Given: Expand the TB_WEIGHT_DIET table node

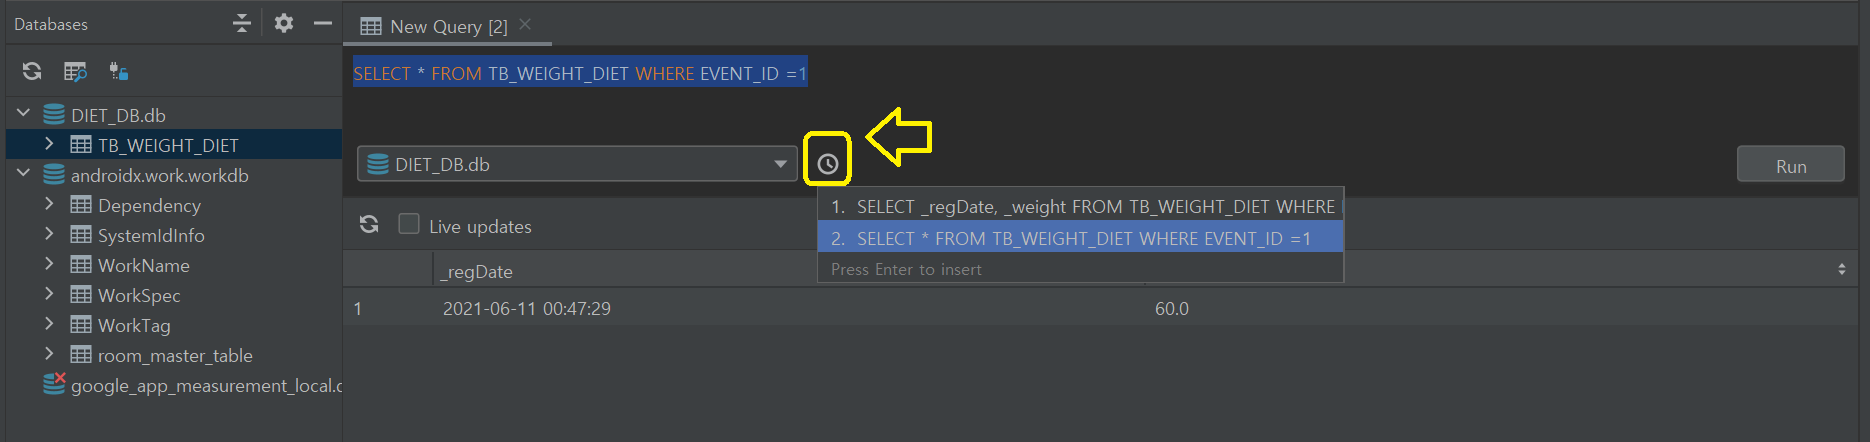Looking at the screenshot, I should coord(49,145).
